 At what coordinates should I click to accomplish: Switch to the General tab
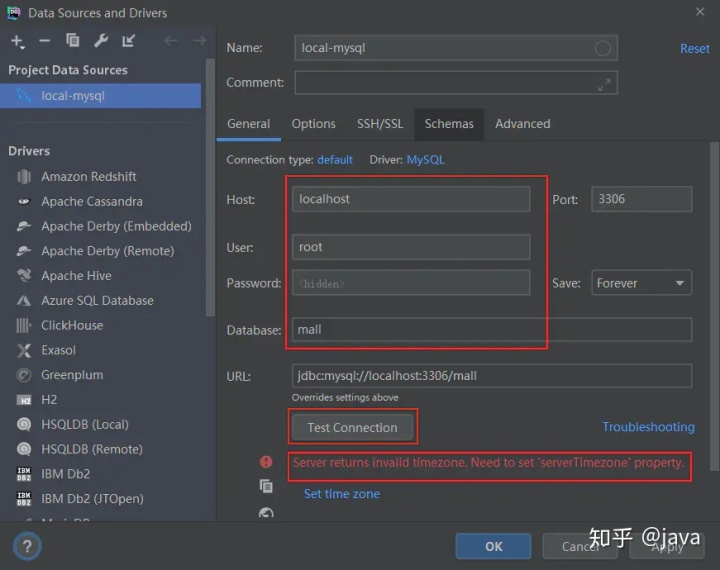[248, 124]
